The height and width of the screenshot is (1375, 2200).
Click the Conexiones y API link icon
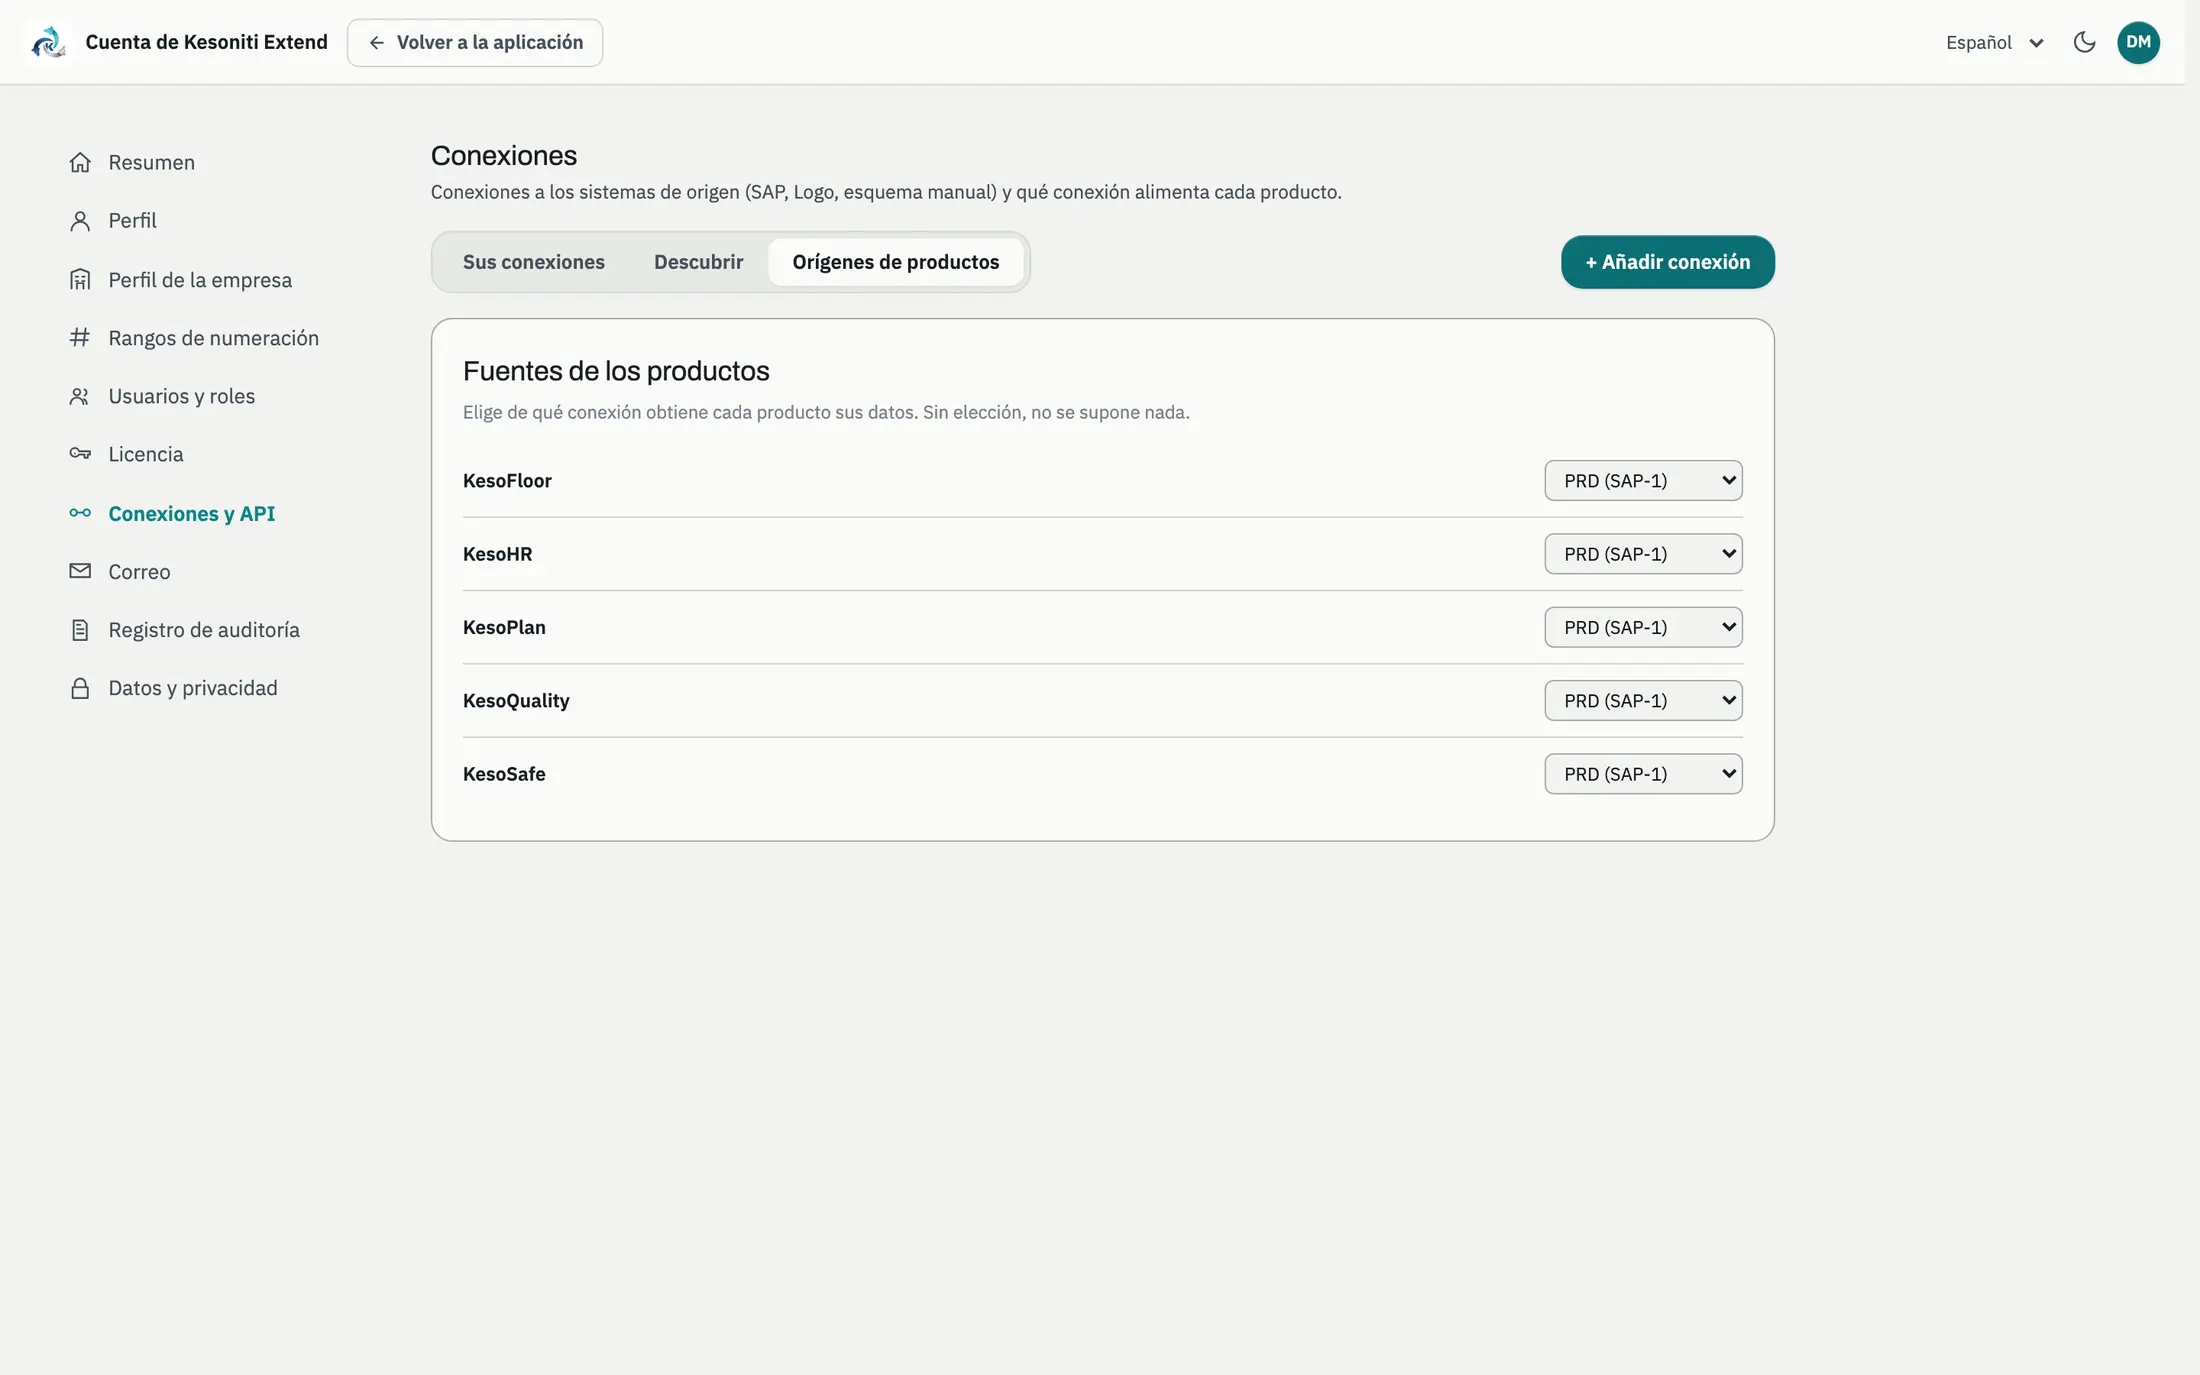pyautogui.click(x=80, y=513)
